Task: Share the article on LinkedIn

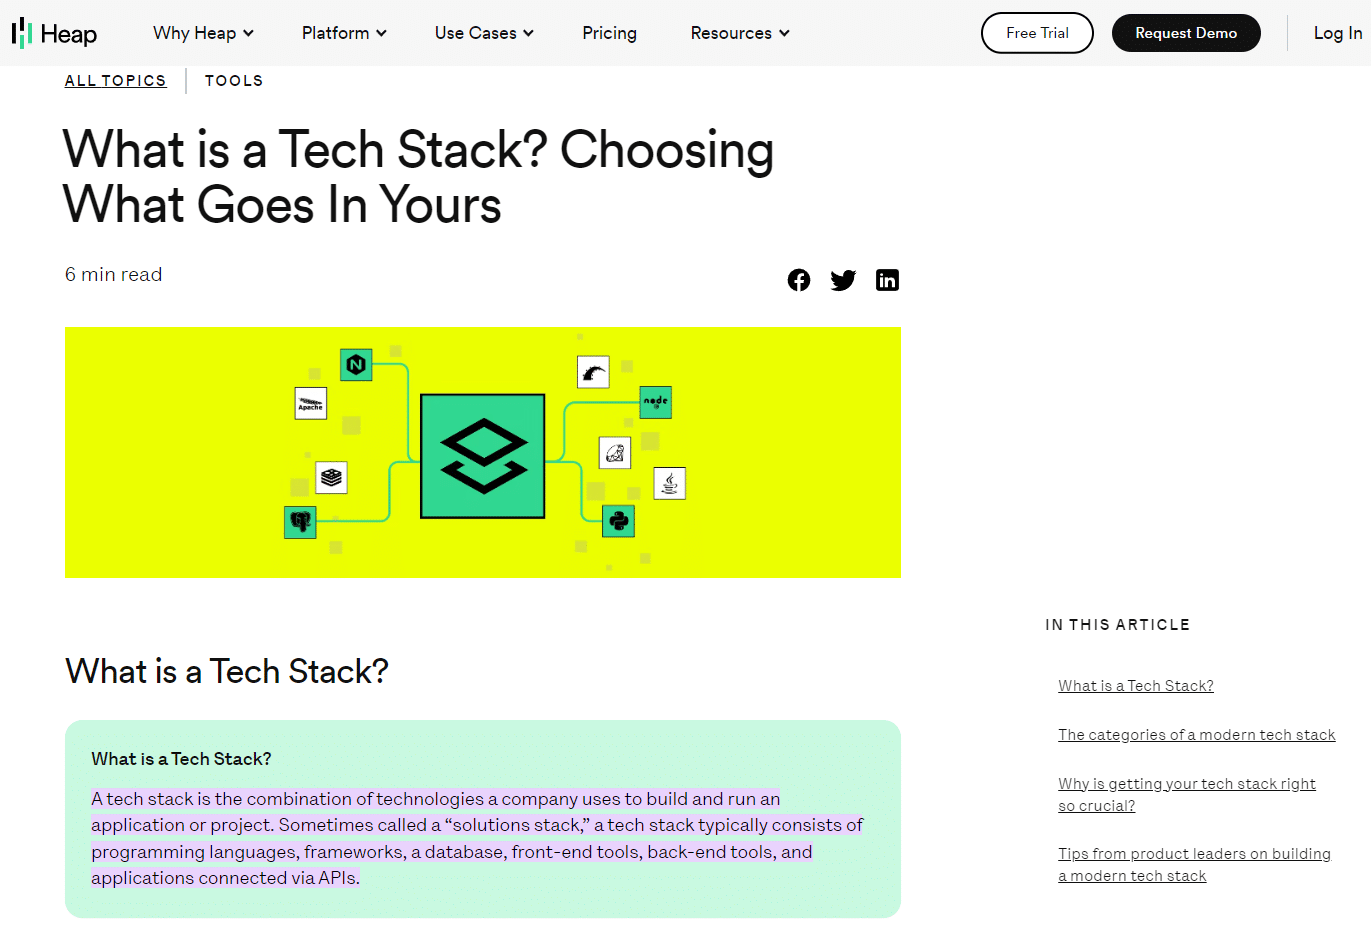Action: 887,280
